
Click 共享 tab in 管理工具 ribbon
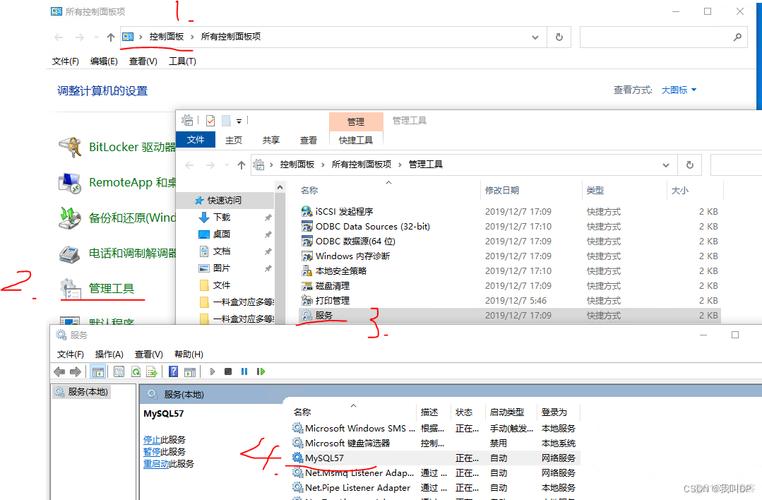click(271, 140)
